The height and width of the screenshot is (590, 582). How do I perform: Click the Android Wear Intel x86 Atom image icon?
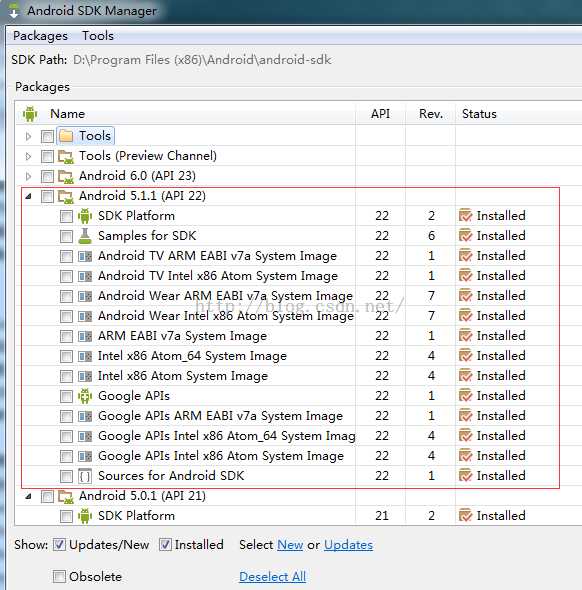point(85,316)
